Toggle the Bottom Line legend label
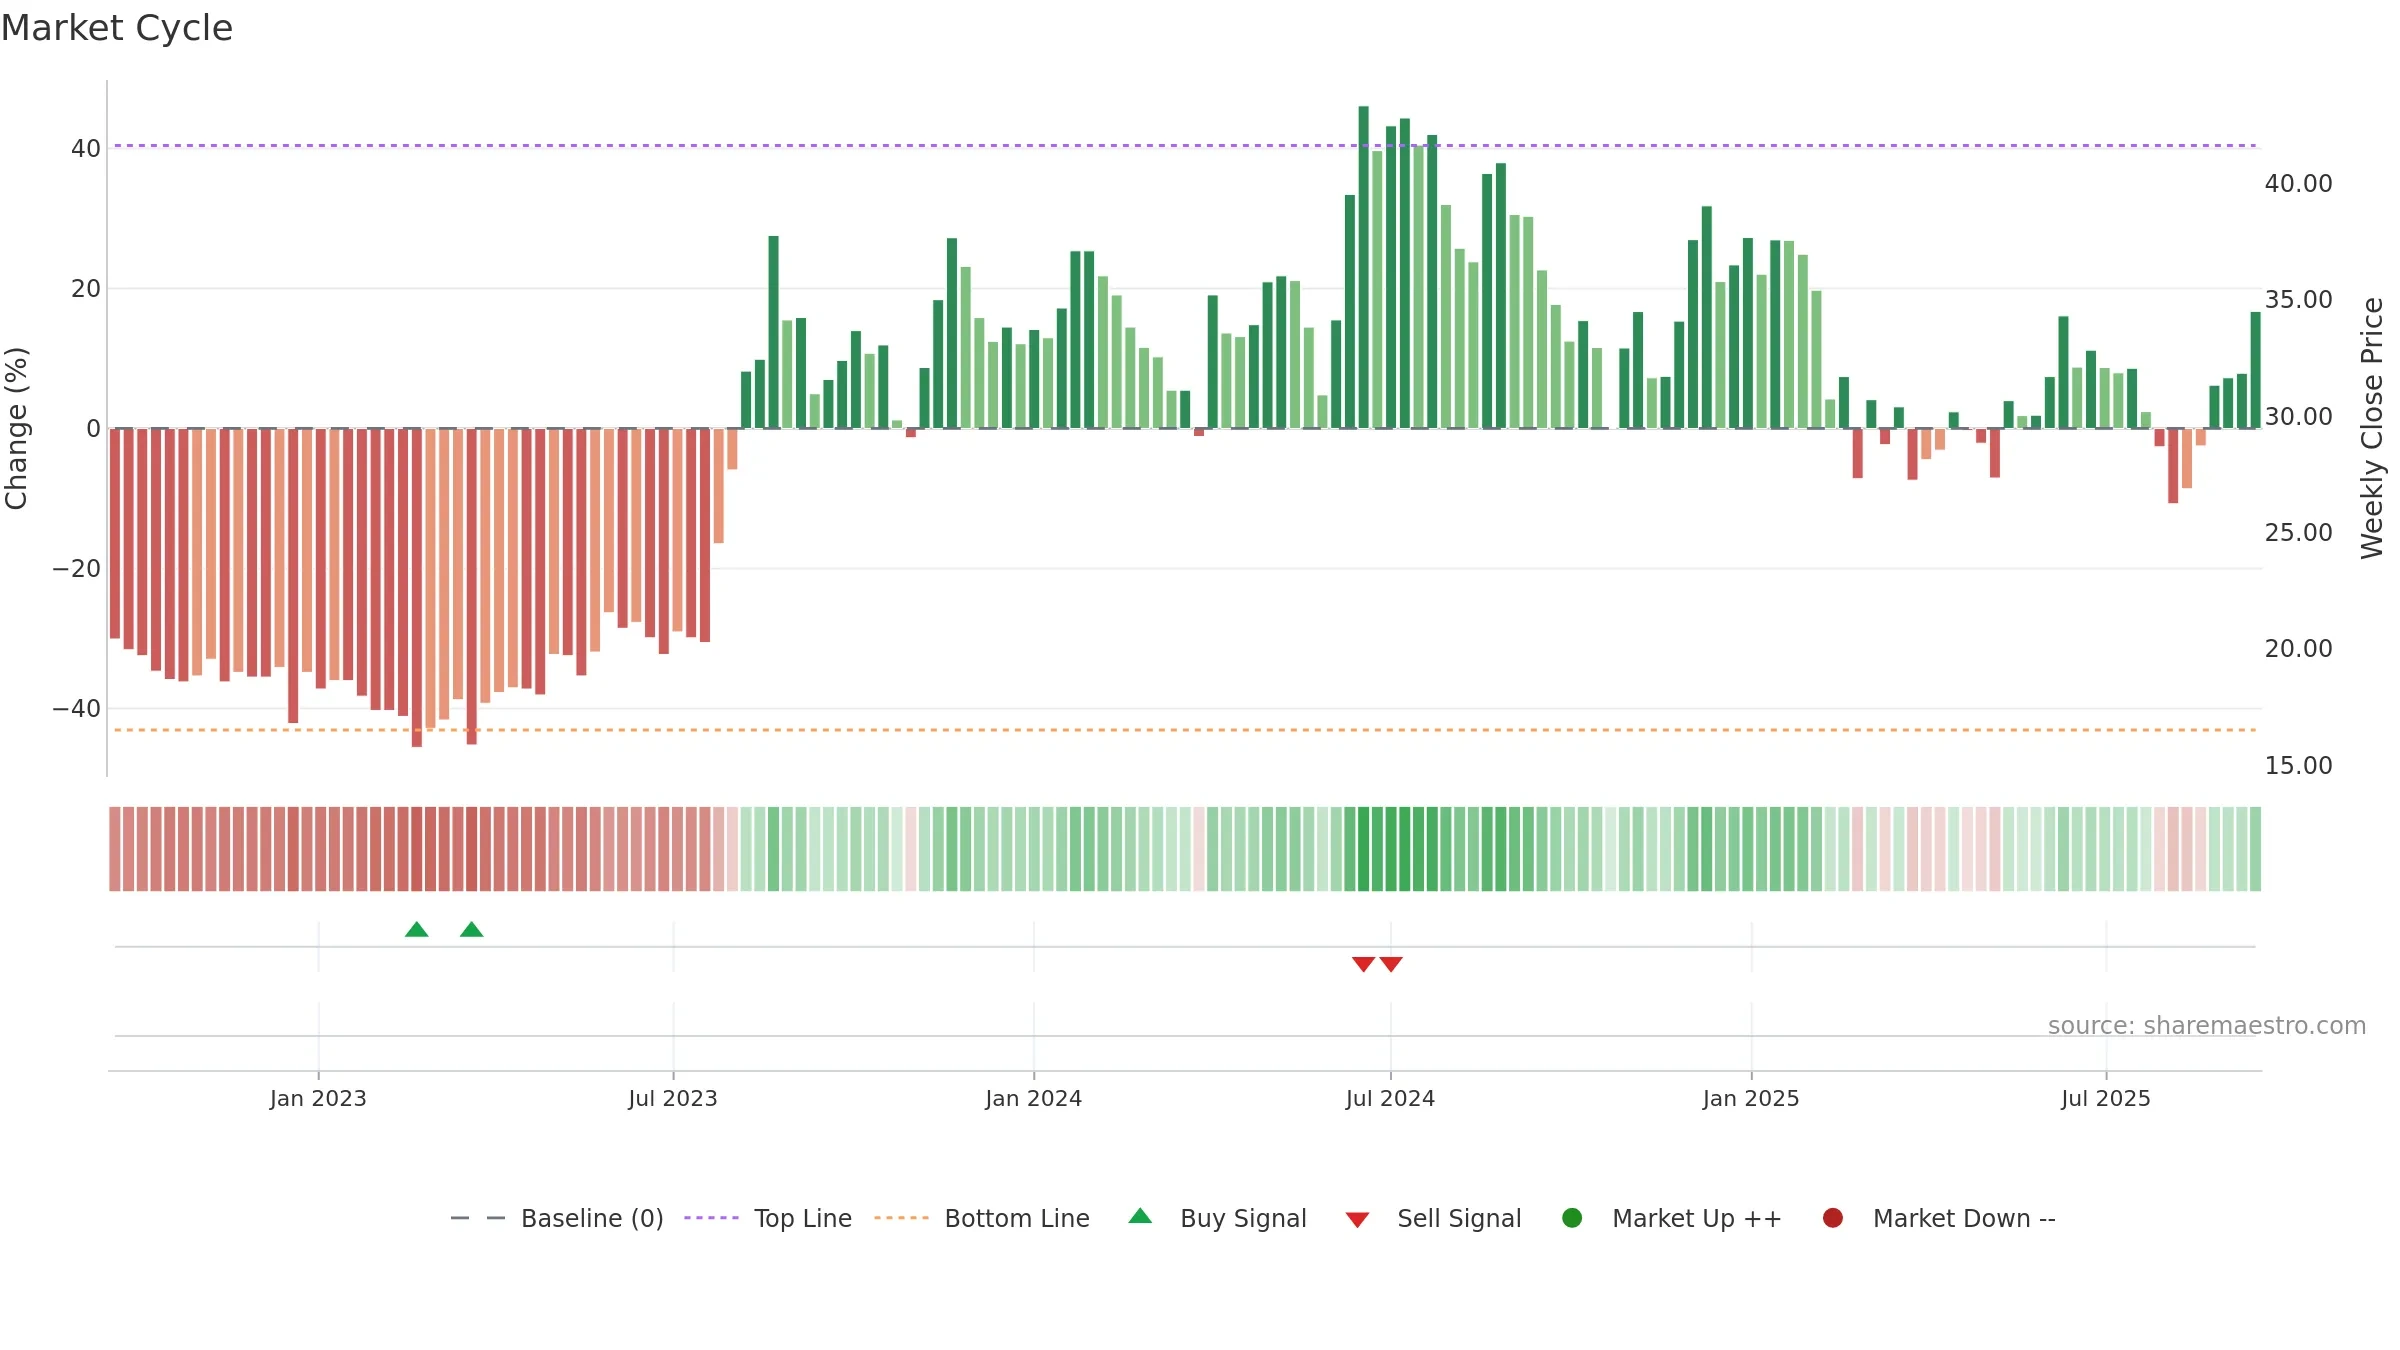This screenshot has width=2400, height=1350. point(1017,1218)
